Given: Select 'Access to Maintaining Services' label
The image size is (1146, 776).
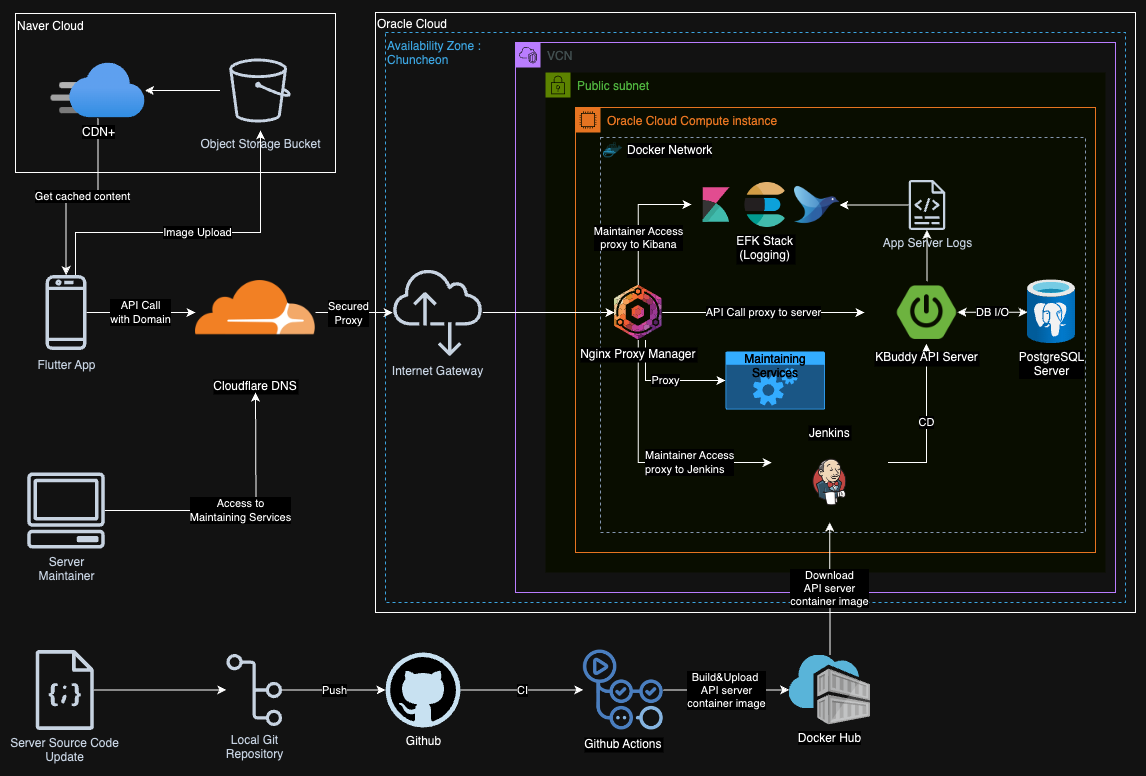Looking at the screenshot, I should click(240, 510).
